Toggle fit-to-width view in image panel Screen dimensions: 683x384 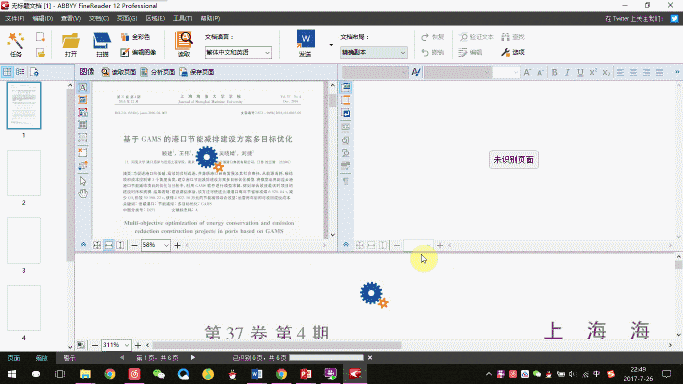tap(109, 245)
